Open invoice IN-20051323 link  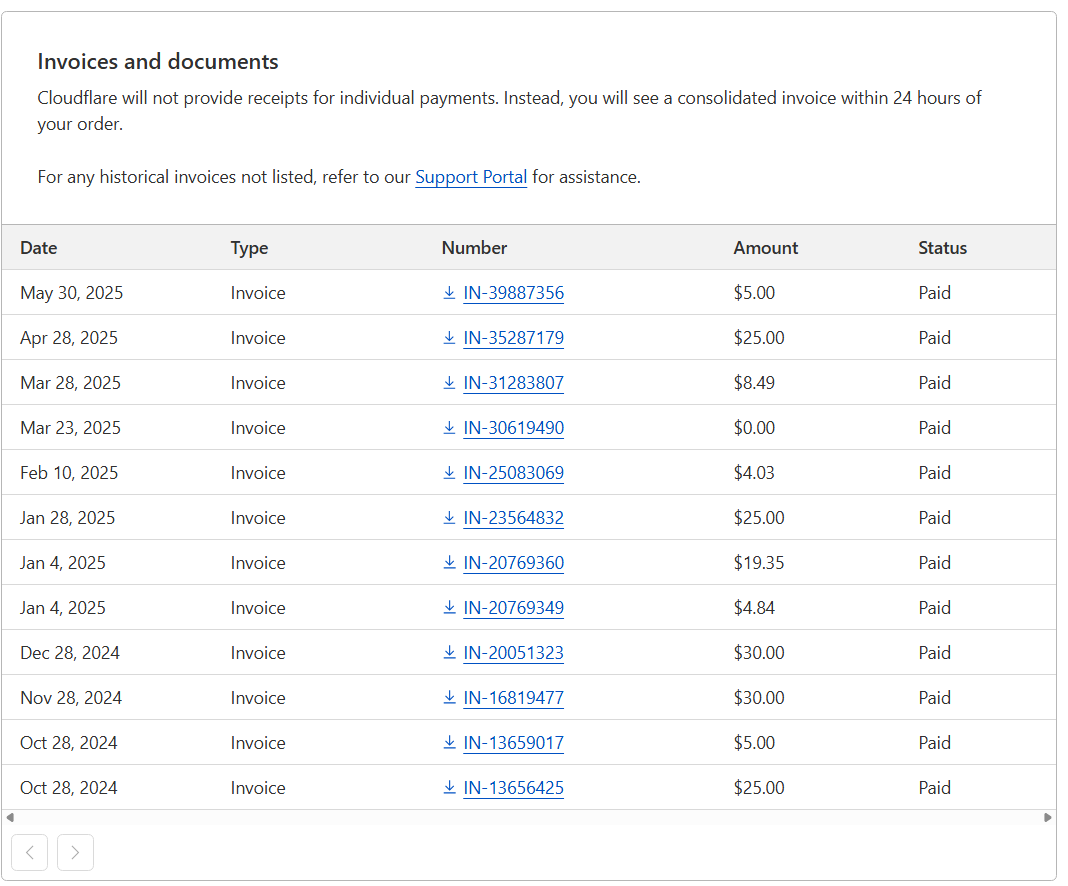tap(513, 653)
